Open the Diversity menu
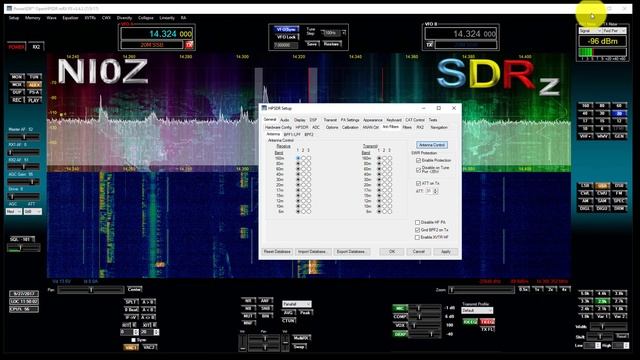This screenshot has height=360, width=640. point(124,18)
